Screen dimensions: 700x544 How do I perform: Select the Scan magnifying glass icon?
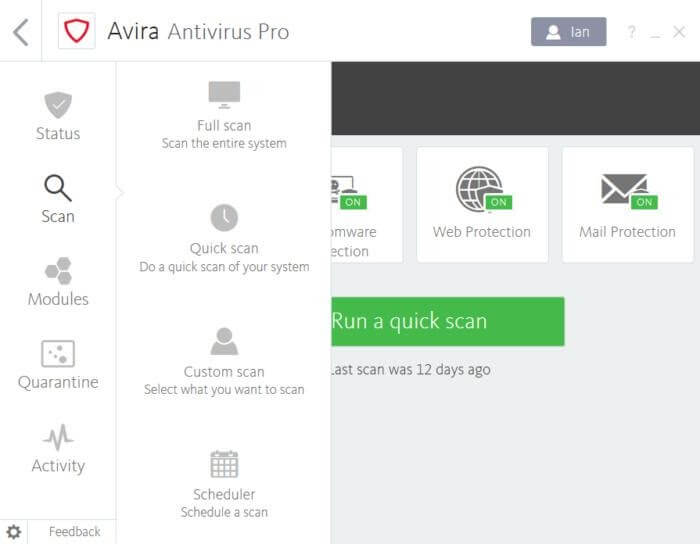click(57, 187)
